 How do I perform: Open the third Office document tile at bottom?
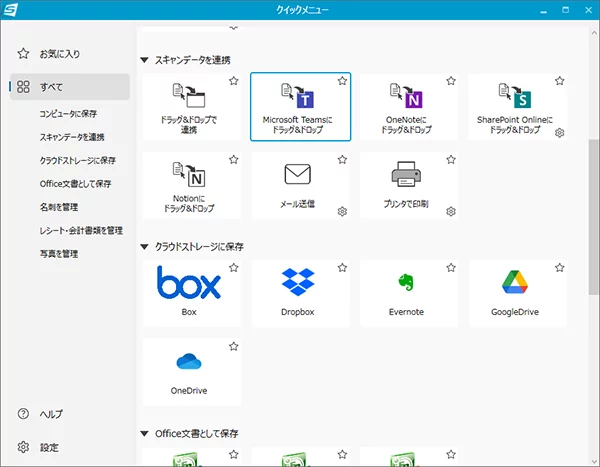(x=409, y=457)
